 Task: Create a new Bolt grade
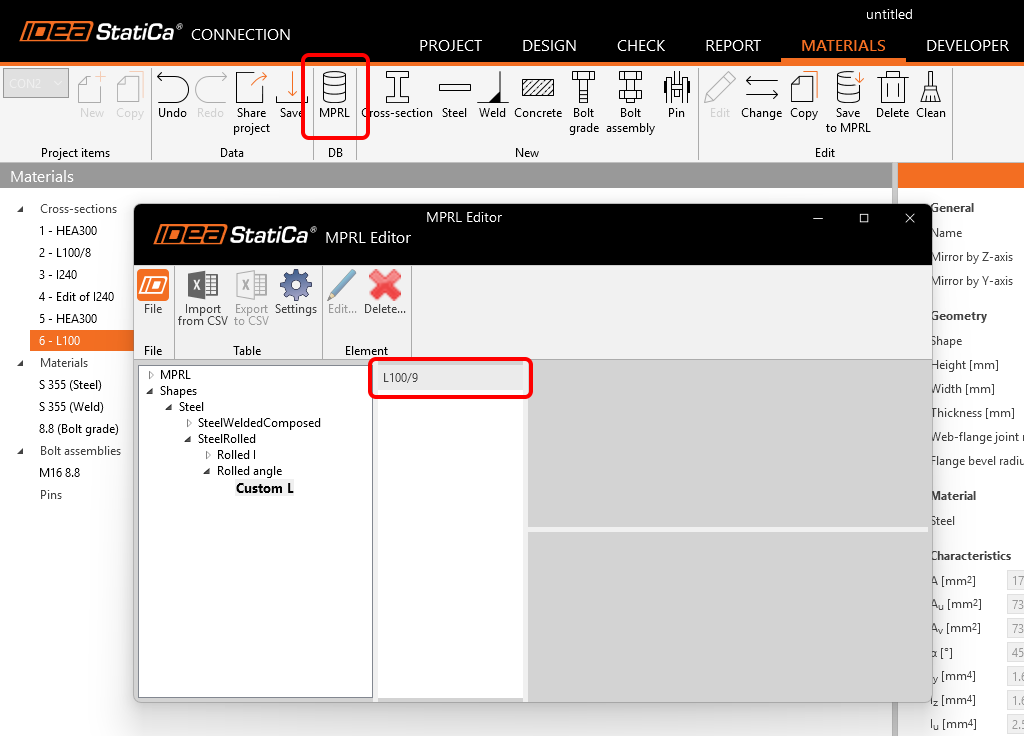click(583, 96)
